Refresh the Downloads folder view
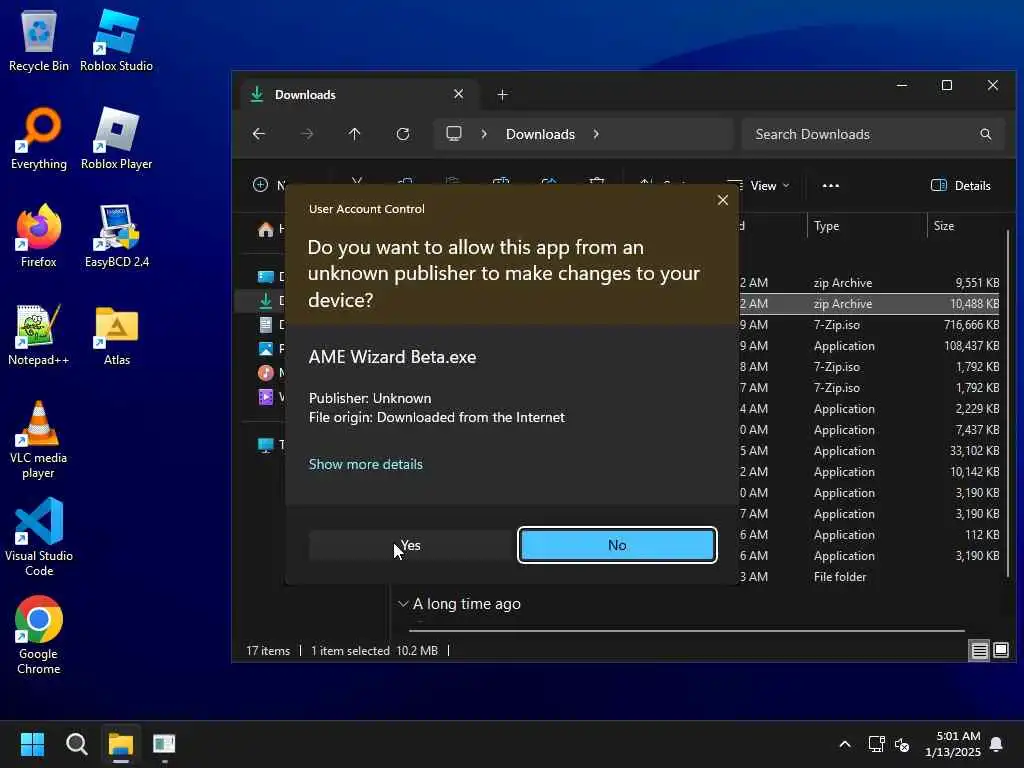1024x768 pixels. pos(403,134)
